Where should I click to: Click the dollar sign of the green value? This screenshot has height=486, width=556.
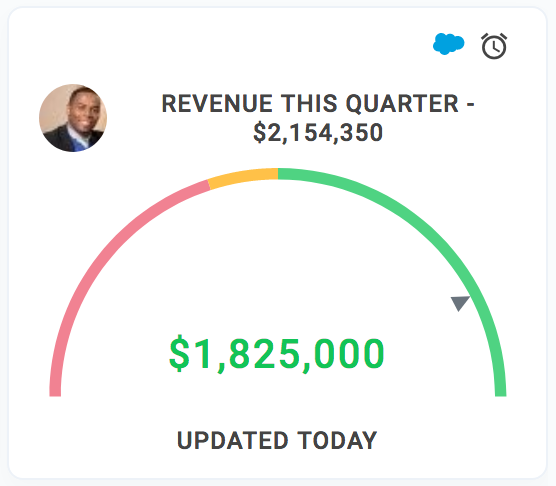(x=179, y=353)
